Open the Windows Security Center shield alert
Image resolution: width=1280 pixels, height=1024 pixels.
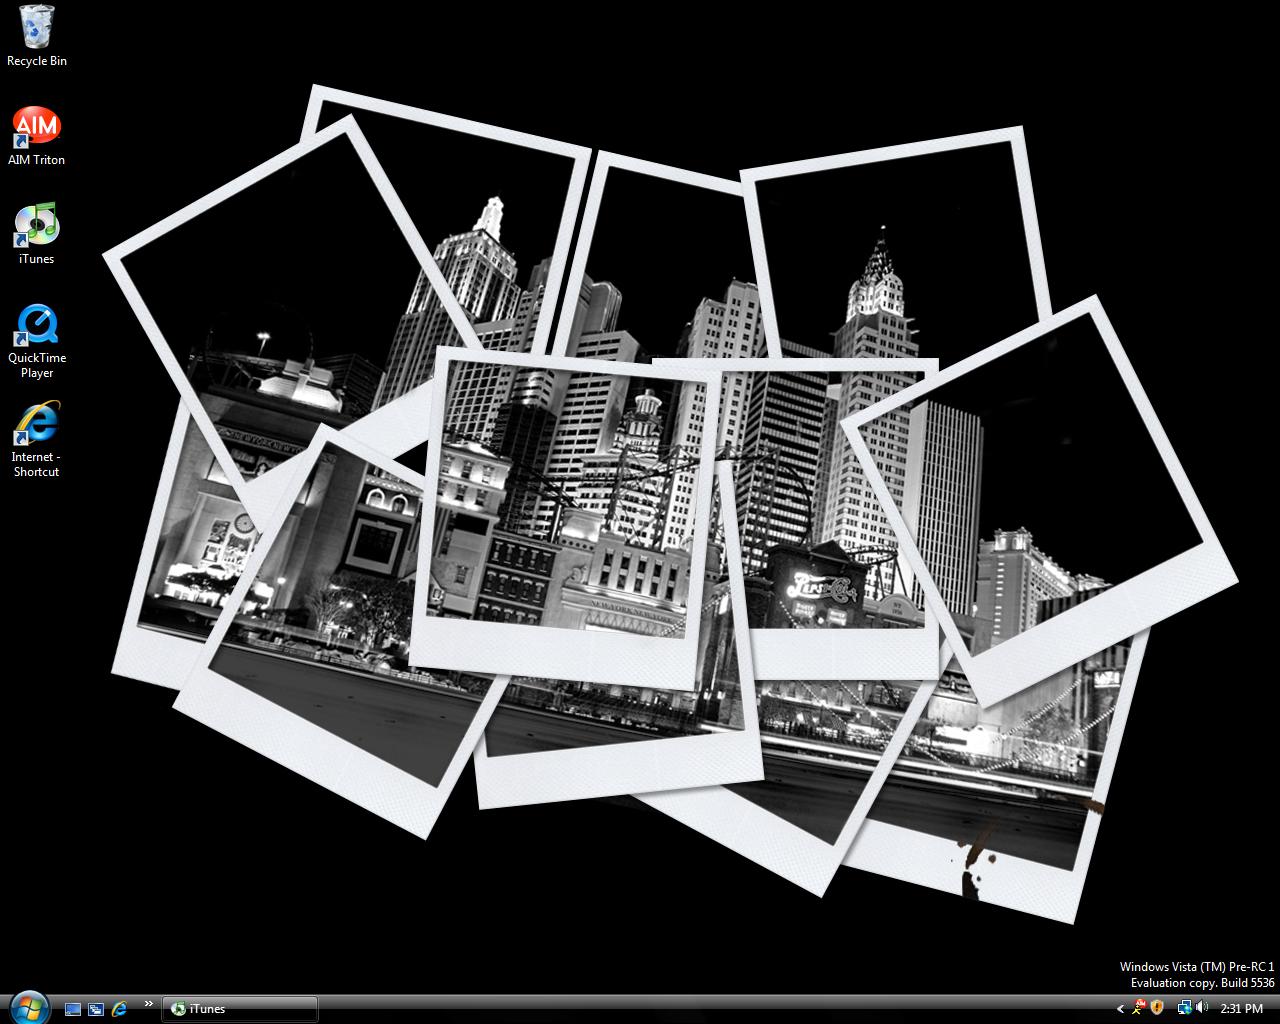tap(1157, 1008)
